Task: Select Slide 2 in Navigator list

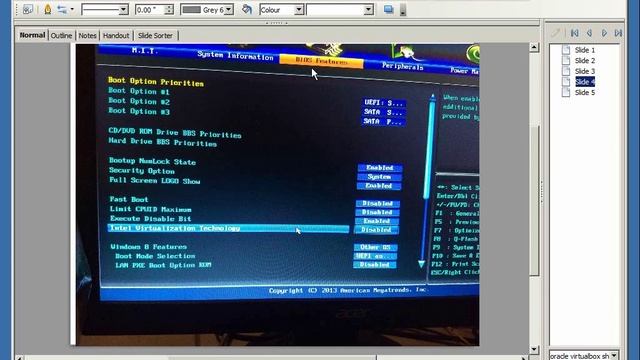Action: [x=584, y=60]
